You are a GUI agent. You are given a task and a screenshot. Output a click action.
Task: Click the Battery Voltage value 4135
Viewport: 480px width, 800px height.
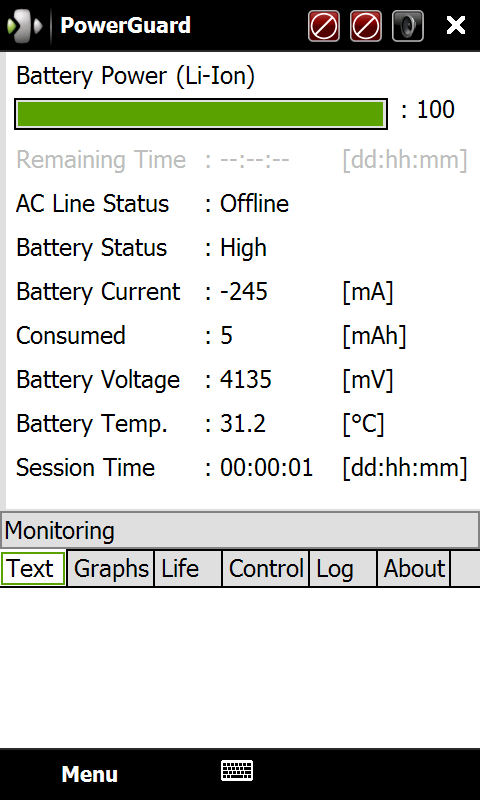[246, 380]
